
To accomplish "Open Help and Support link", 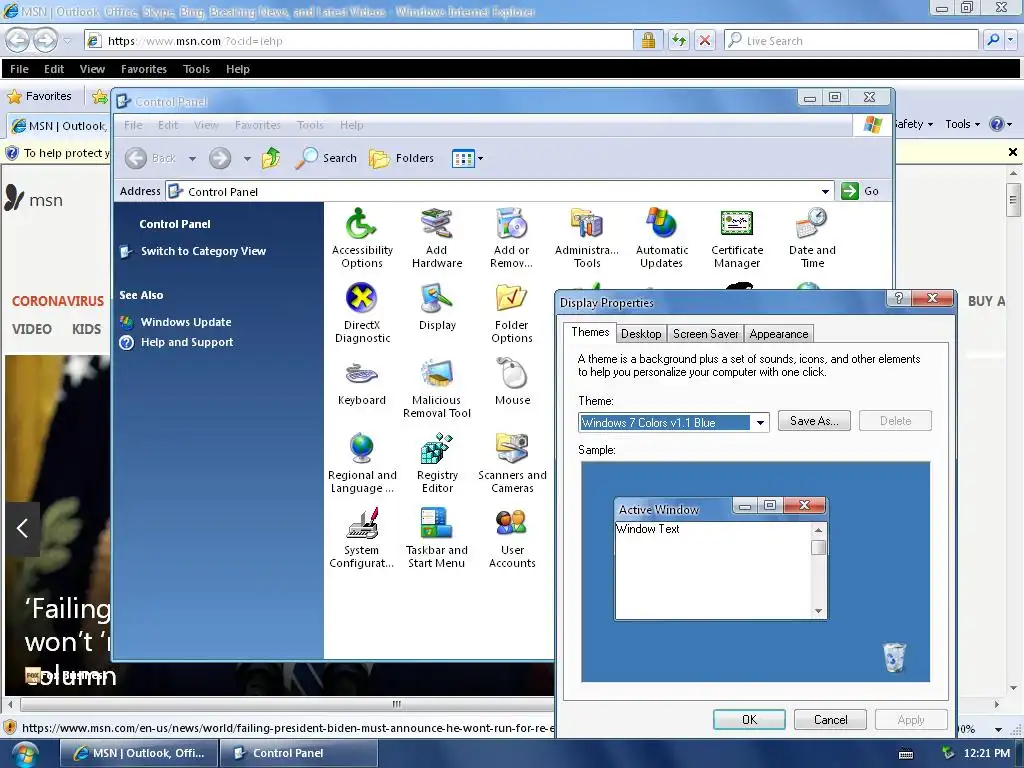I will (187, 342).
